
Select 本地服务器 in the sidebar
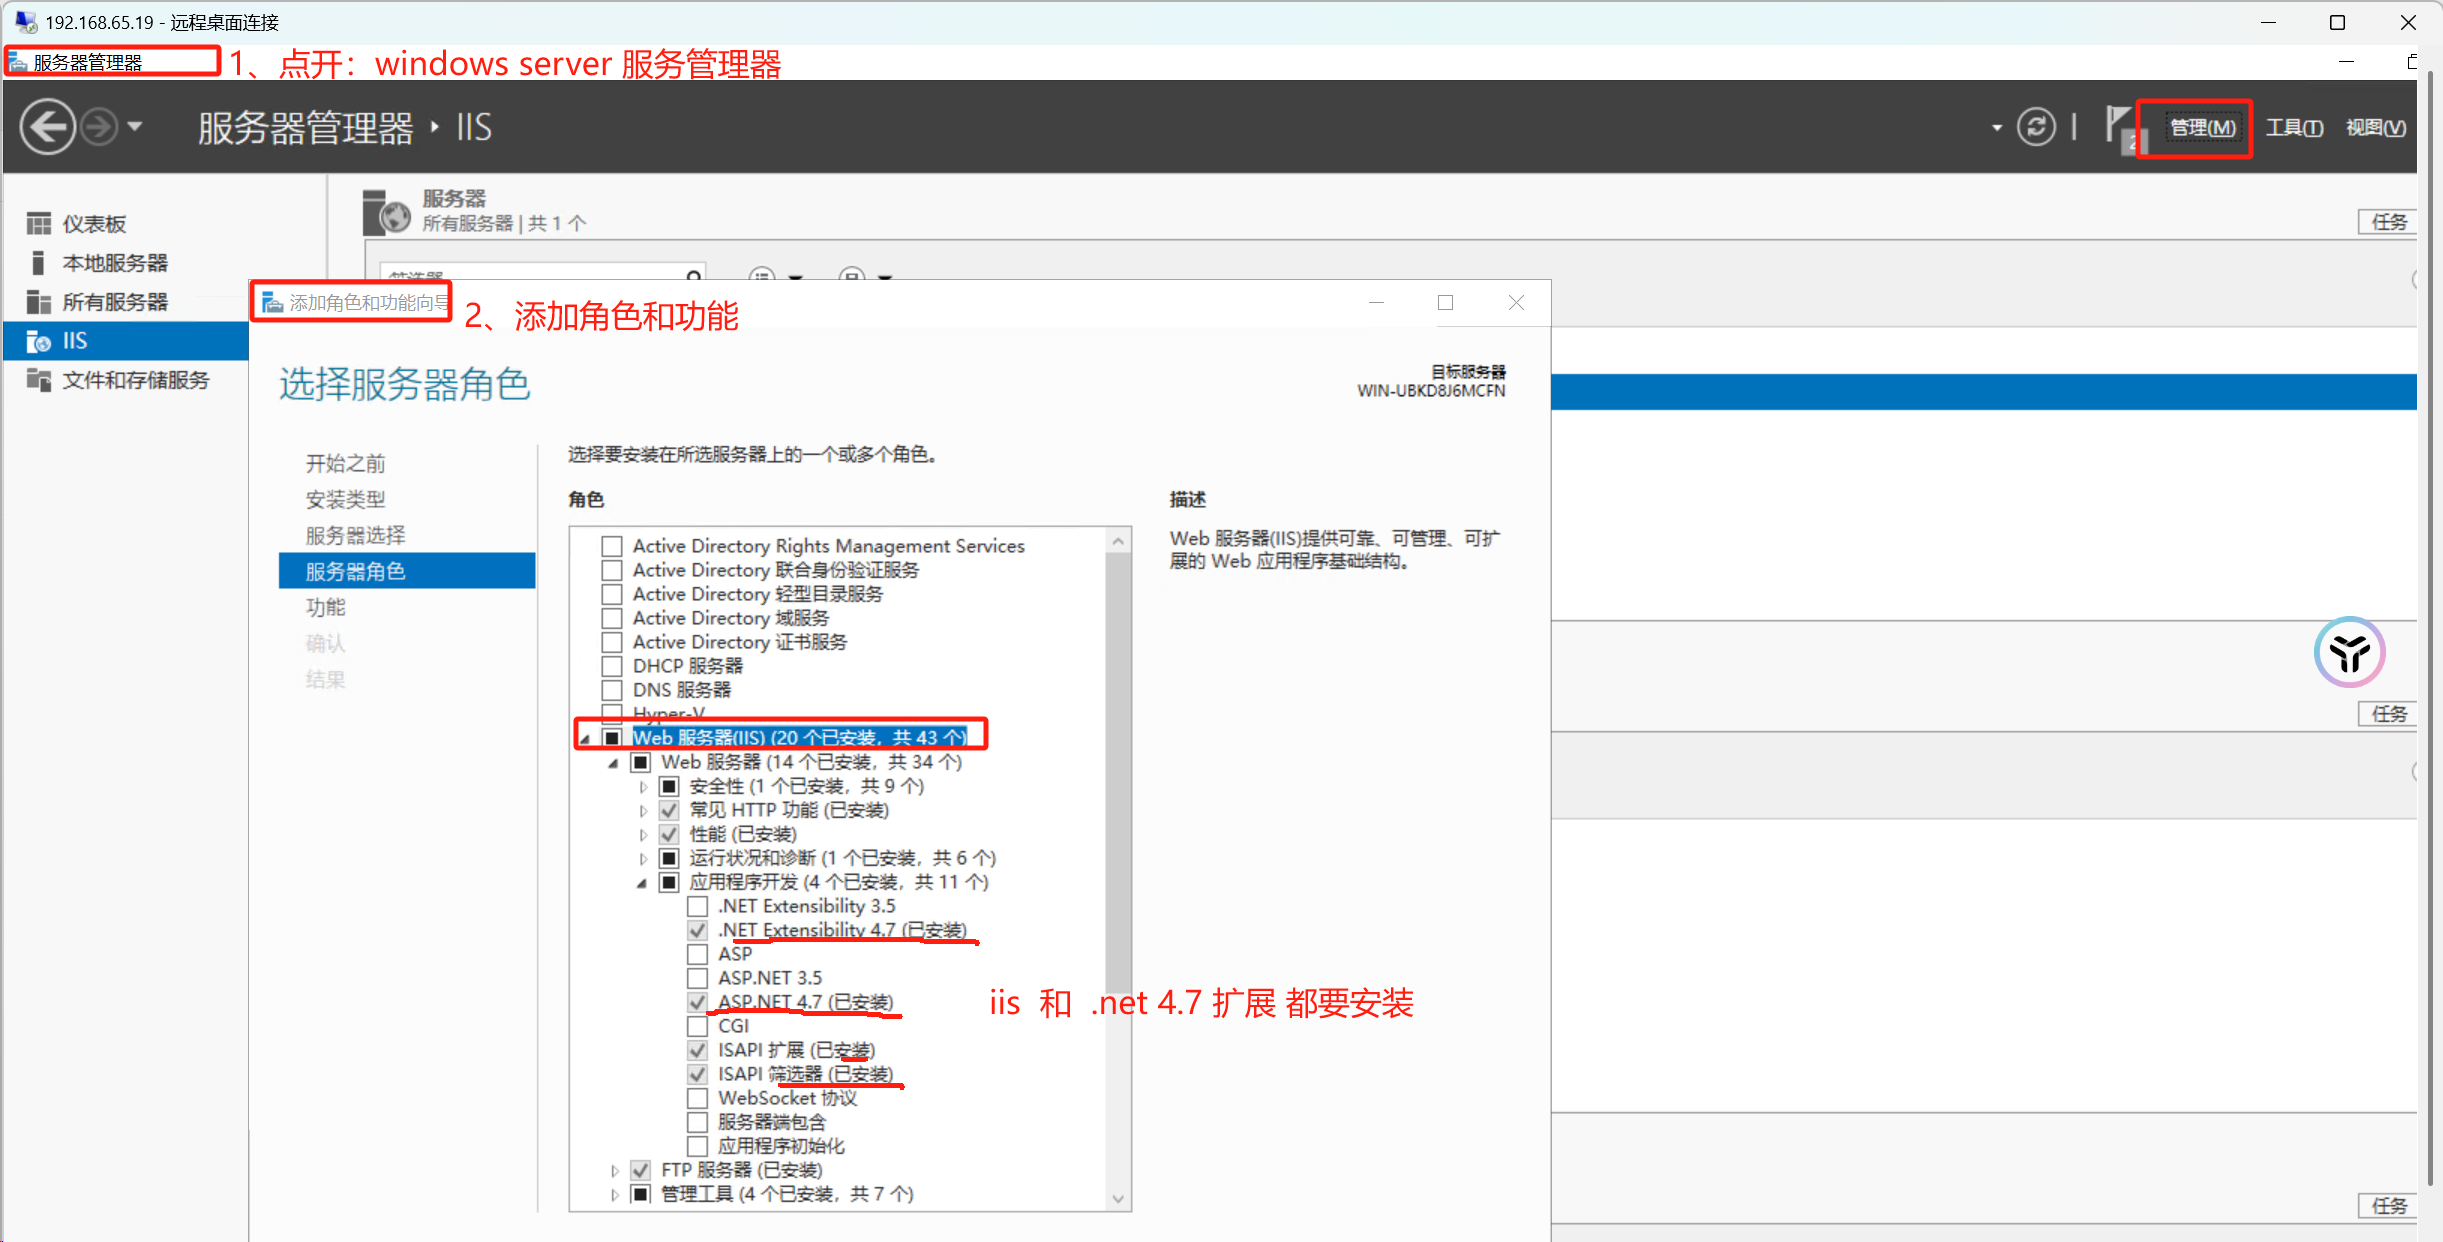pyautogui.click(x=114, y=263)
